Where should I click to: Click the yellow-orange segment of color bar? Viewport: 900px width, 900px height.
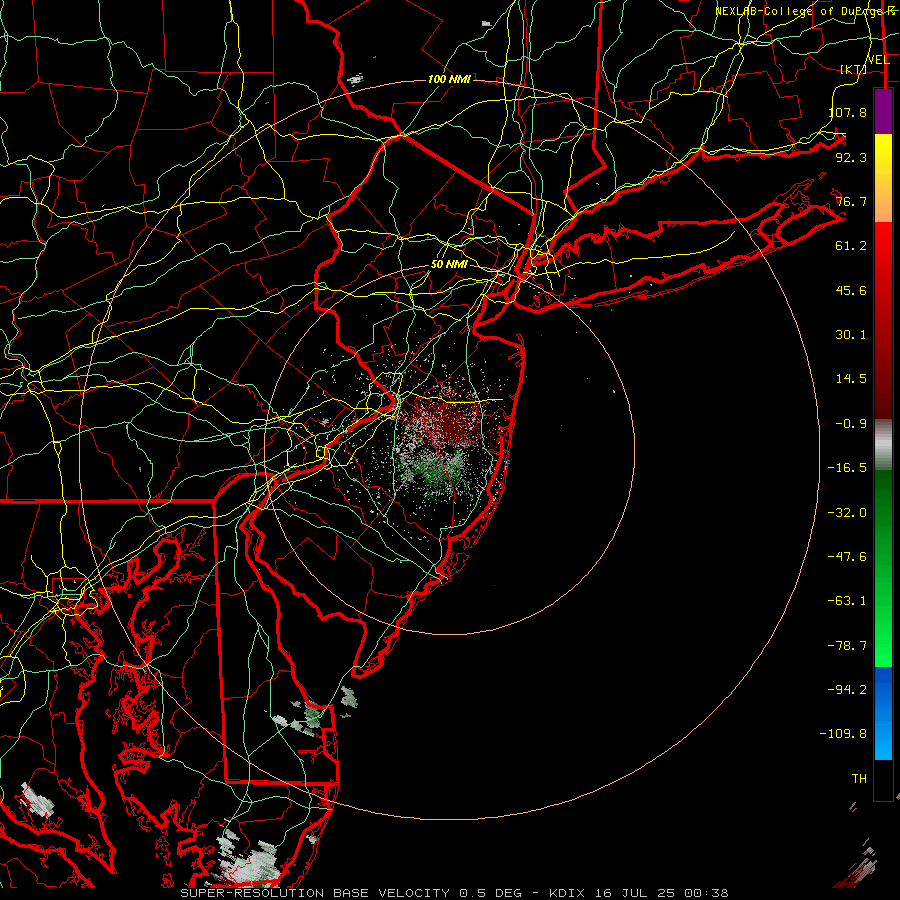[x=883, y=178]
